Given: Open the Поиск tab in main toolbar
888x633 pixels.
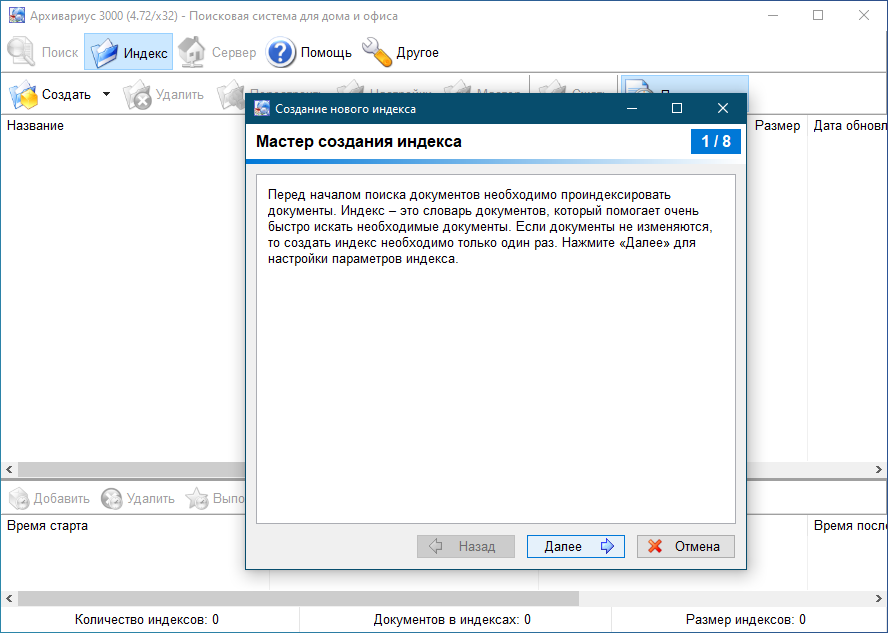Looking at the screenshot, I should 43,52.
